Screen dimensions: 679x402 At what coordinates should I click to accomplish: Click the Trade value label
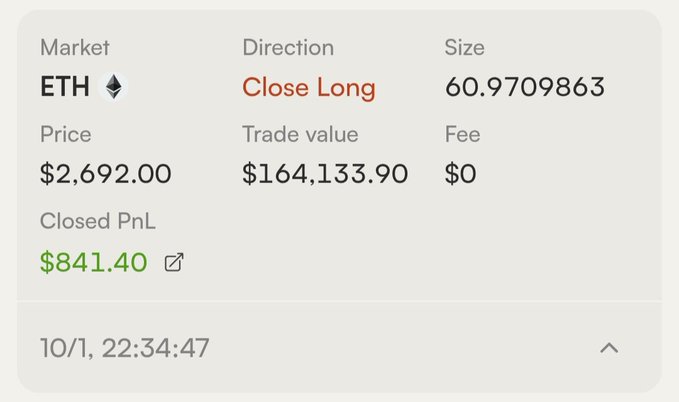pyautogui.click(x=300, y=134)
